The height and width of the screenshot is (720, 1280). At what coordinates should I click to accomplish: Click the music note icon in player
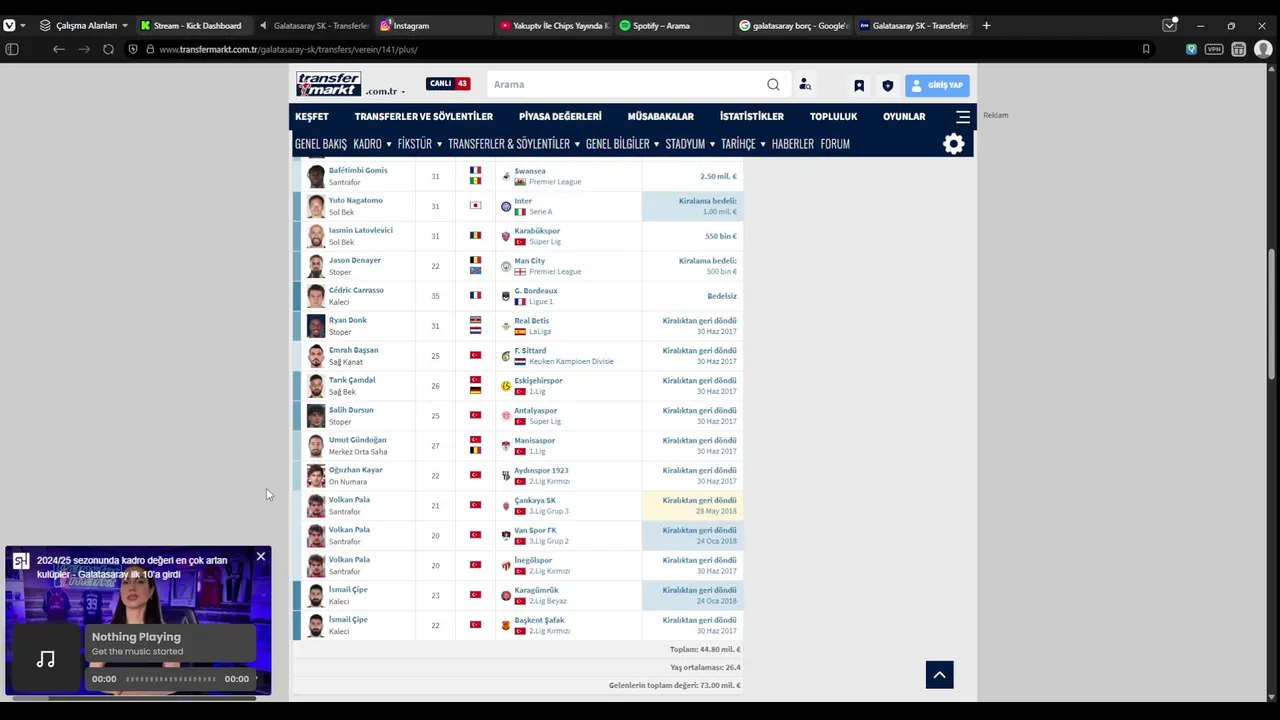(x=46, y=658)
